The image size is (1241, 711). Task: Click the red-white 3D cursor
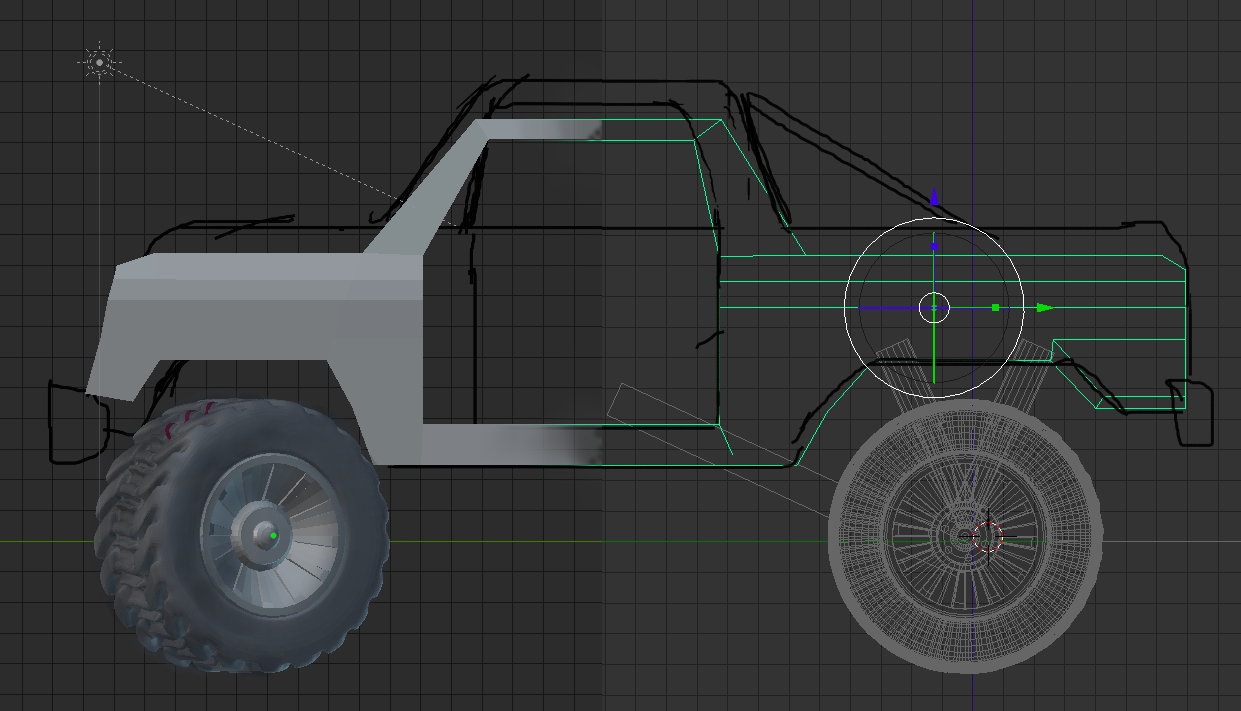(x=987, y=536)
